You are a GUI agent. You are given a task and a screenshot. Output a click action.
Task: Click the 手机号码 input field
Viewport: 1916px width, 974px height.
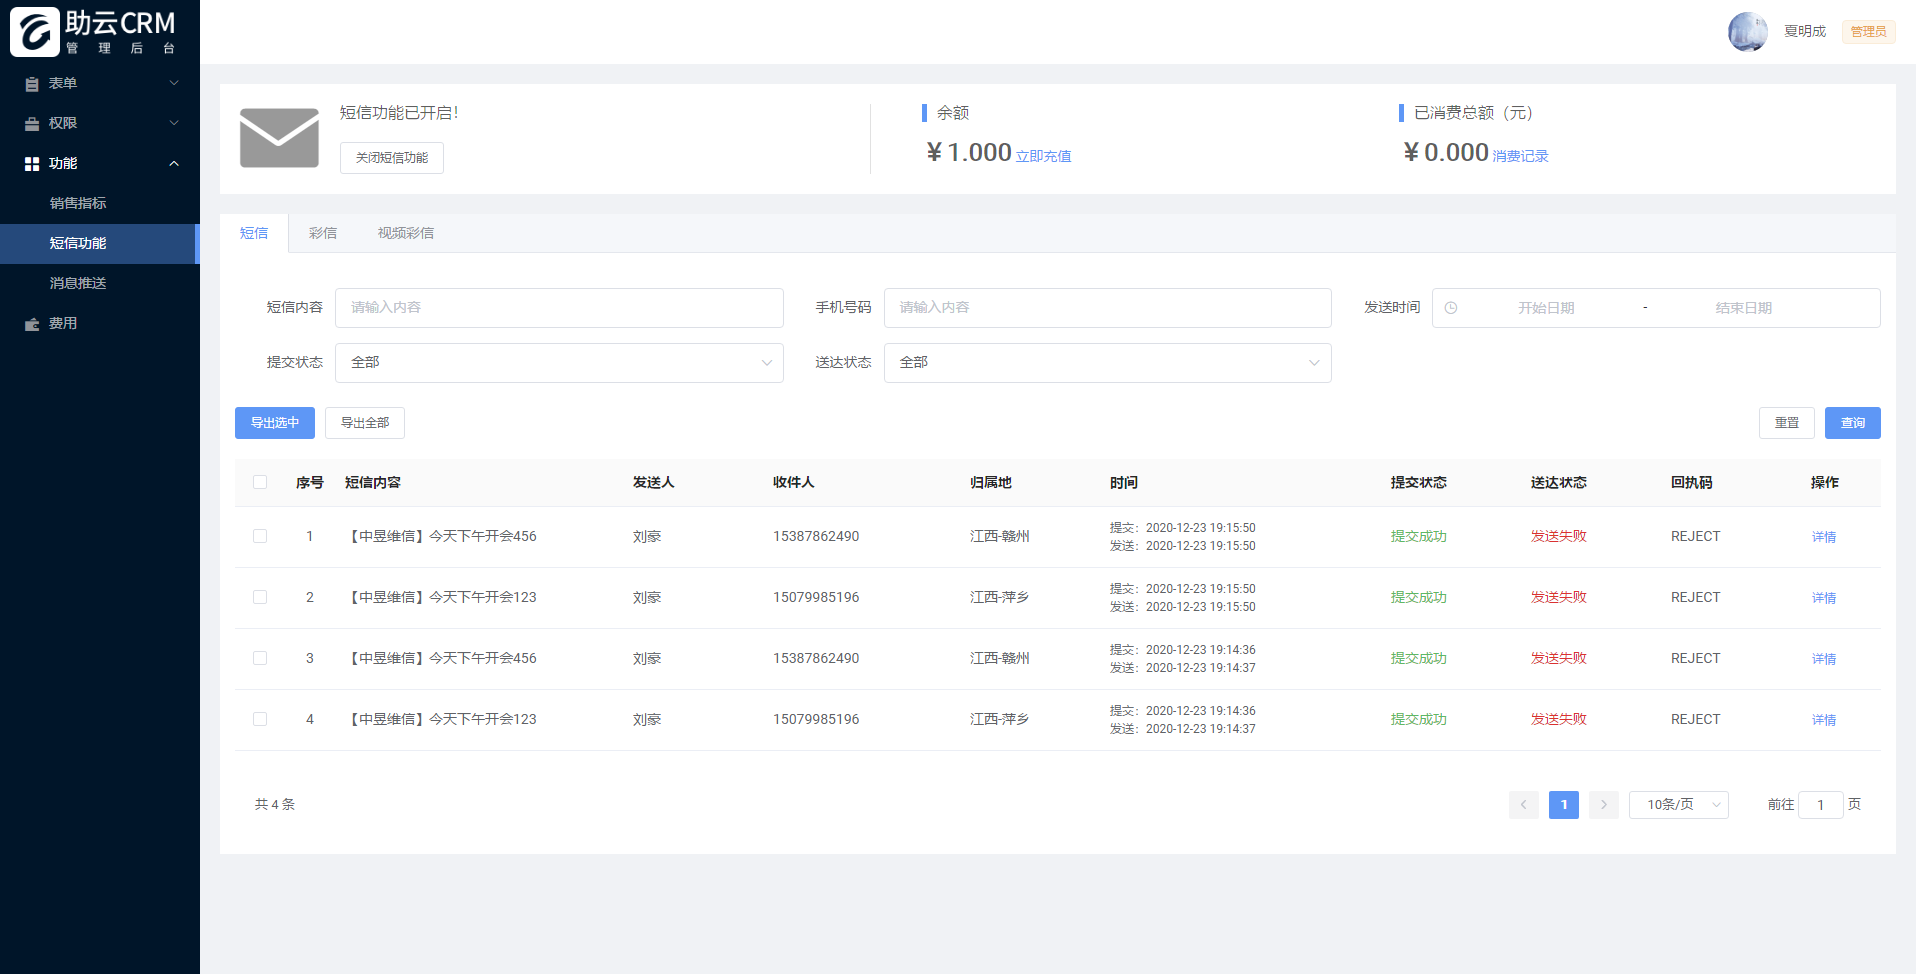tap(1107, 308)
